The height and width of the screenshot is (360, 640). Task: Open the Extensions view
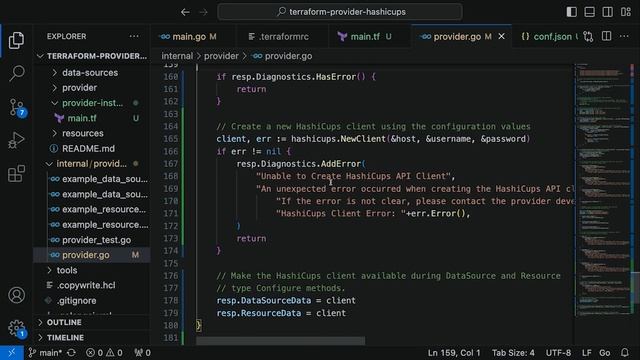pos(16,174)
